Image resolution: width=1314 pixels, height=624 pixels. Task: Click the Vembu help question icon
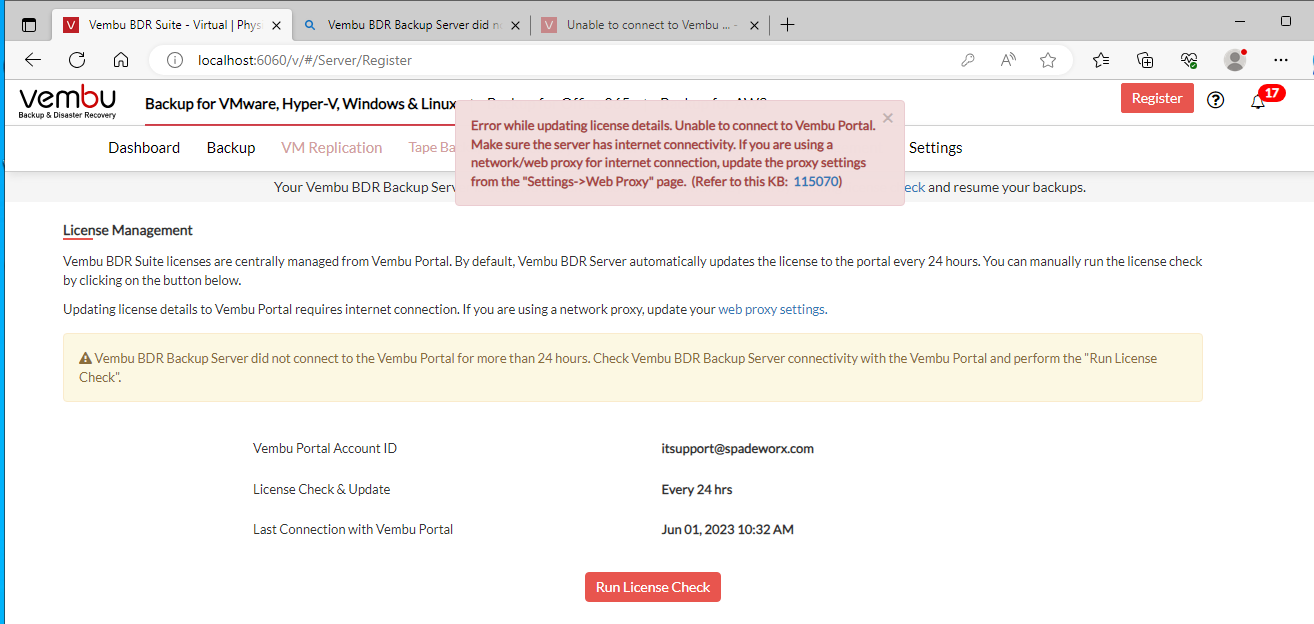point(1216,99)
